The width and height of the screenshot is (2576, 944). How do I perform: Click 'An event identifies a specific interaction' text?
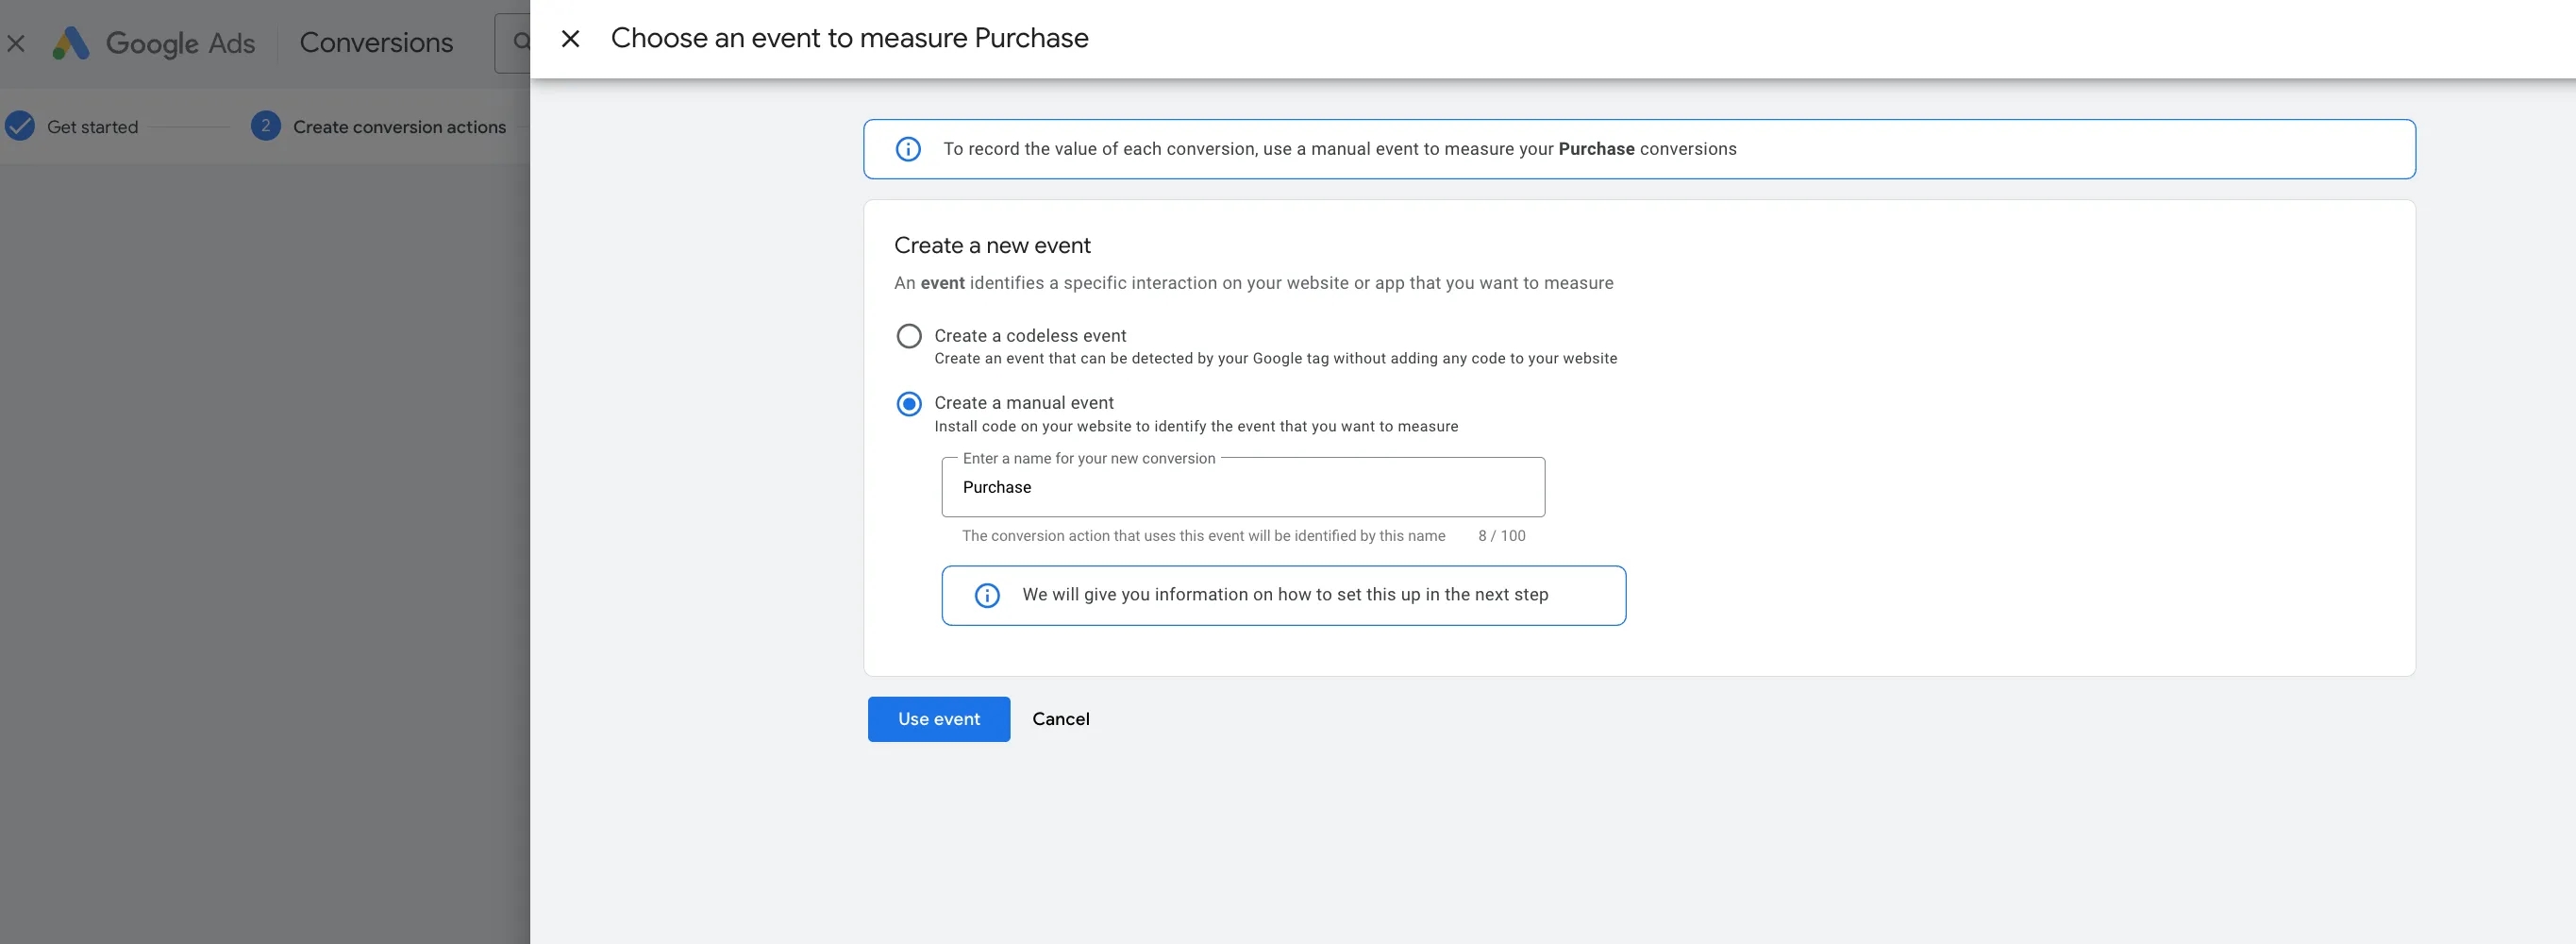click(1253, 283)
